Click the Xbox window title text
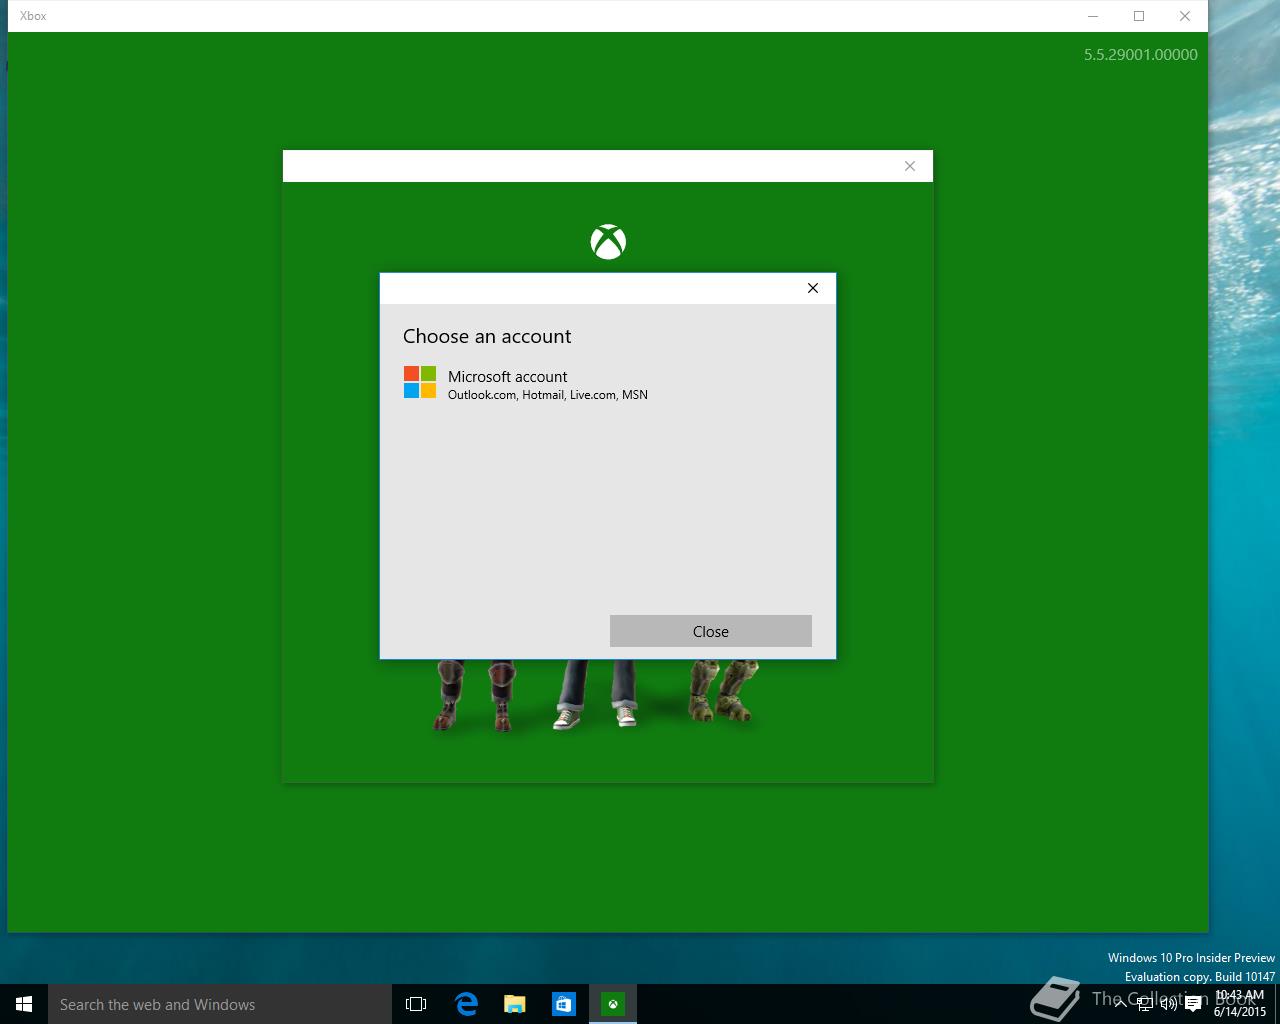1280x1024 pixels. pyautogui.click(x=33, y=16)
